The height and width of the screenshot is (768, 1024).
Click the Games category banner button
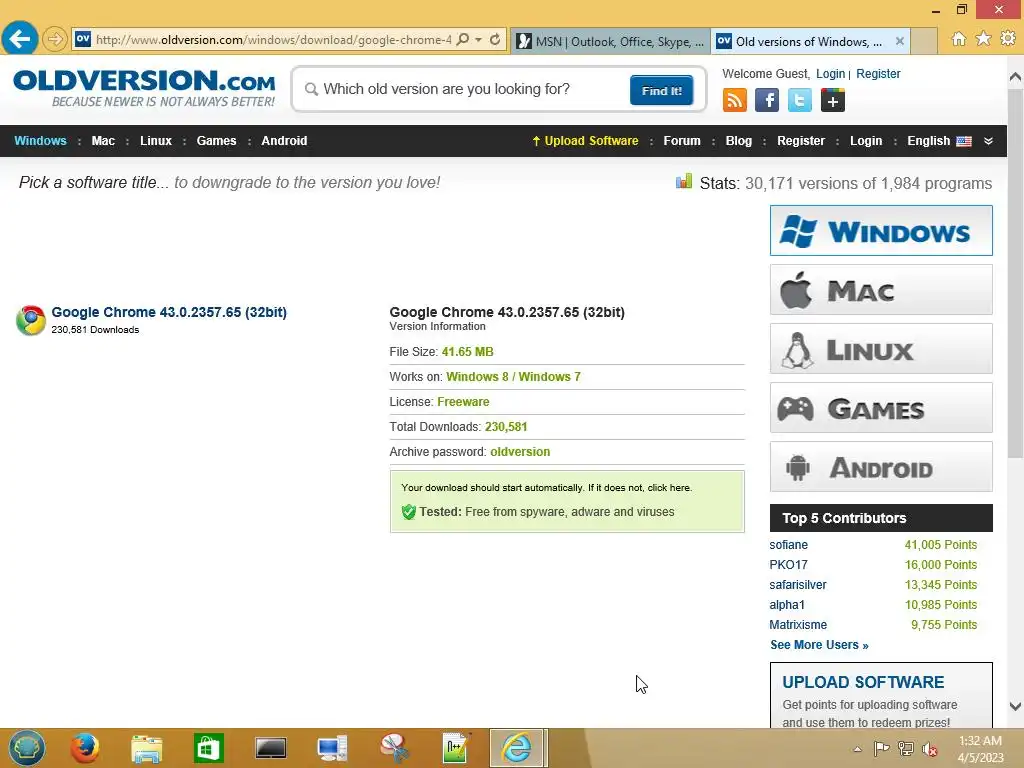881,408
